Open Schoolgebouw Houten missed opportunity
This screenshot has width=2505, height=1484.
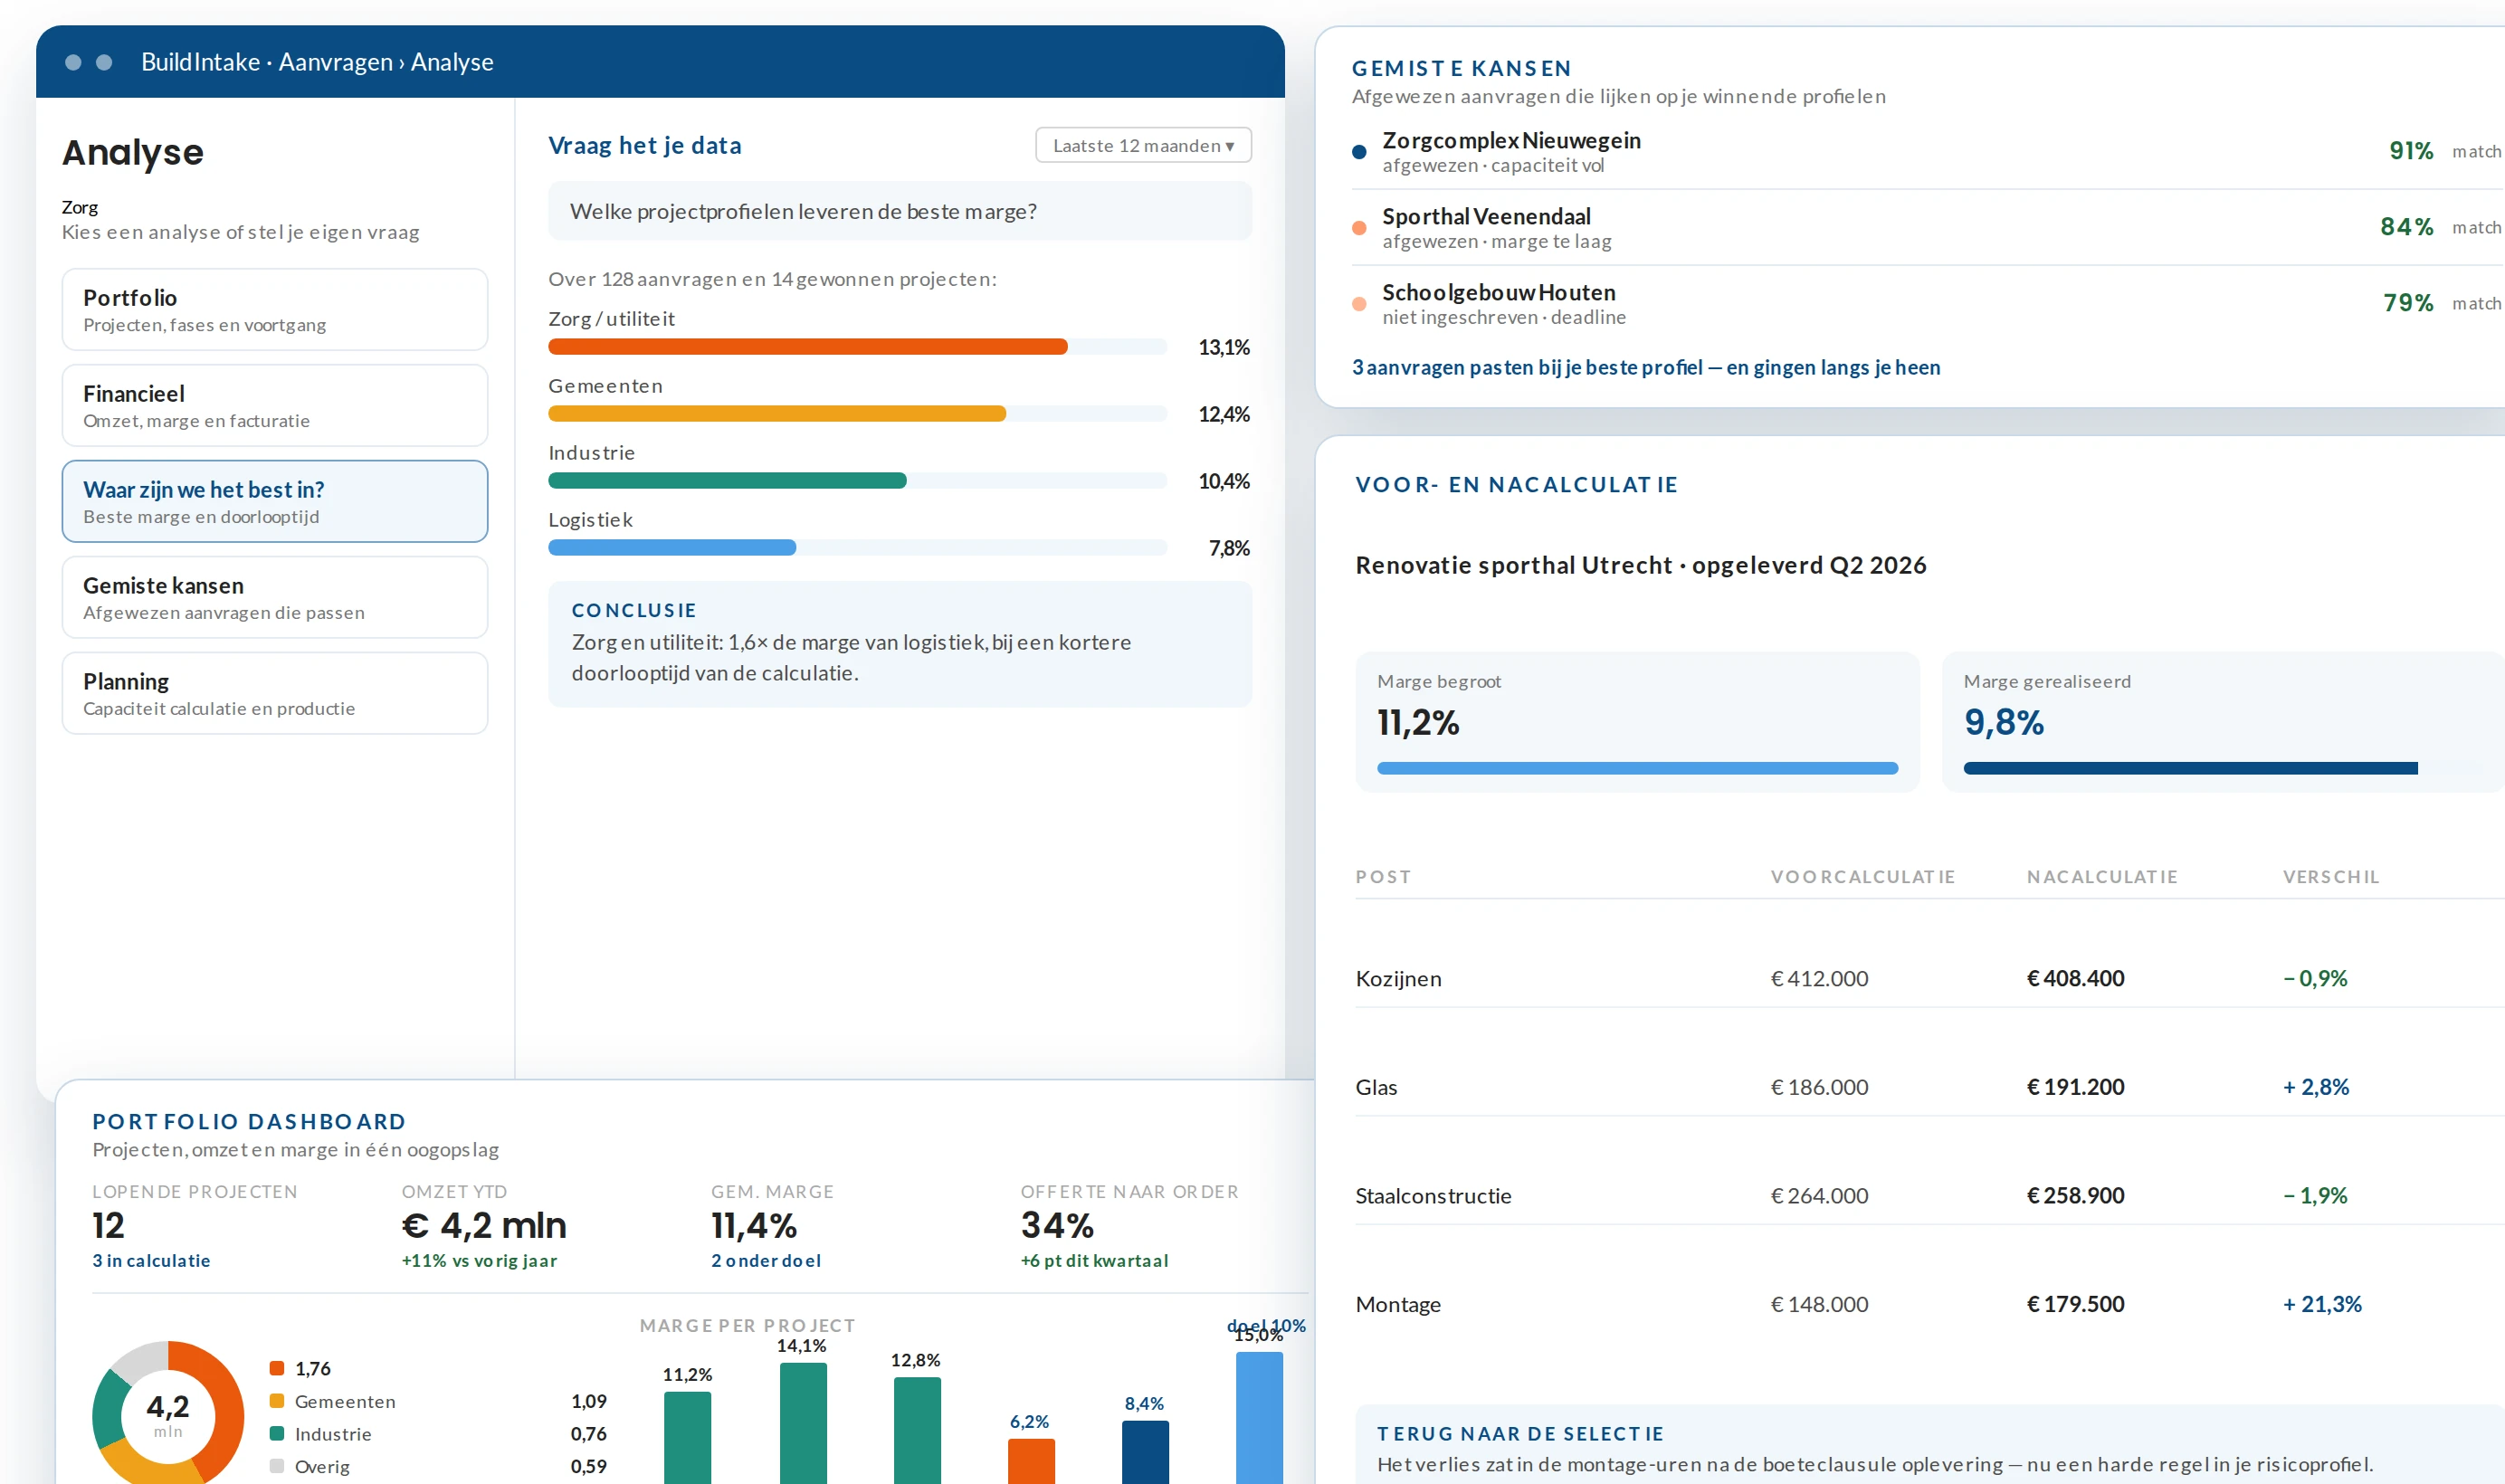tap(1926, 303)
